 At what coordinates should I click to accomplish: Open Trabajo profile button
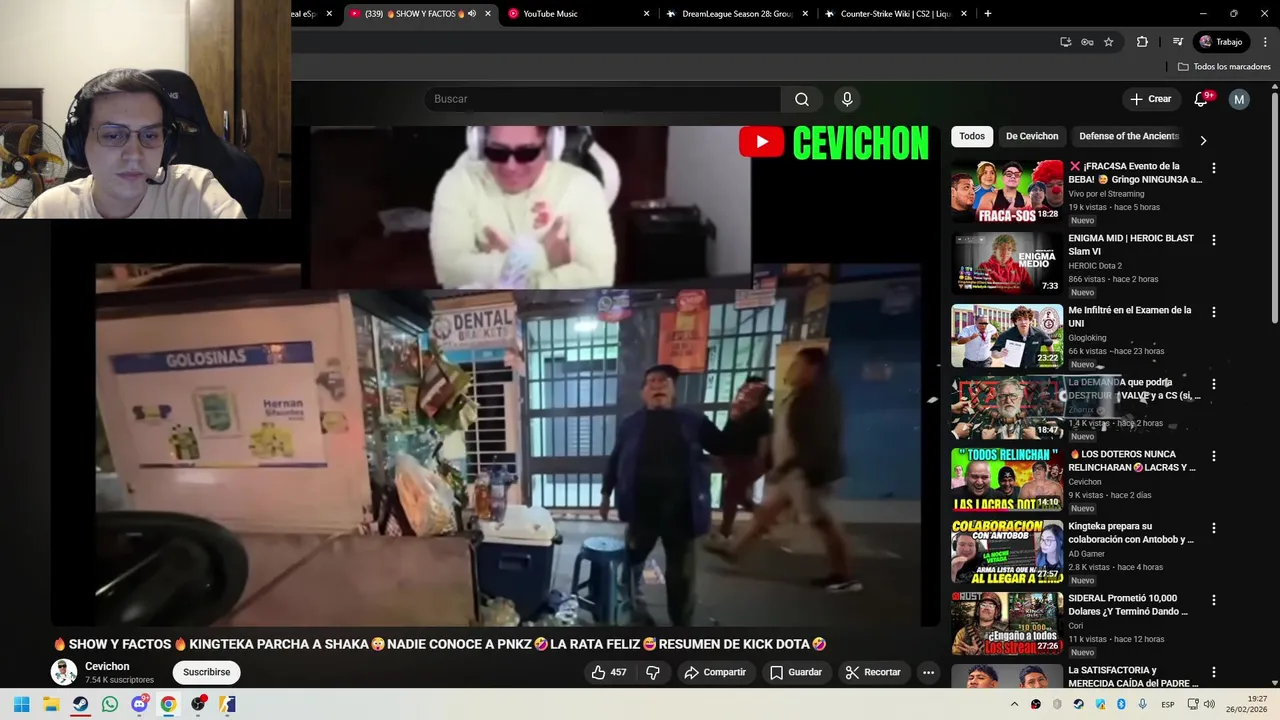(1222, 42)
